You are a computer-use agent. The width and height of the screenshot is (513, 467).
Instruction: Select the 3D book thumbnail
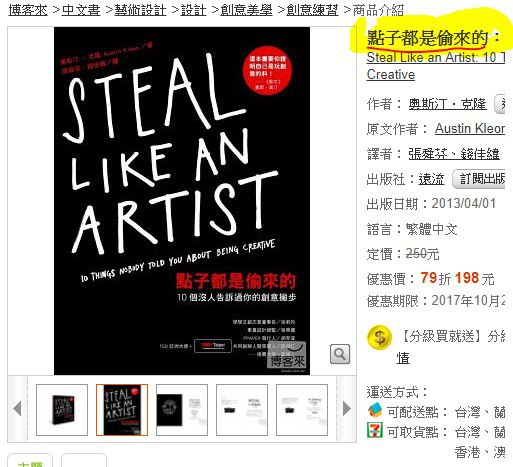[62, 410]
